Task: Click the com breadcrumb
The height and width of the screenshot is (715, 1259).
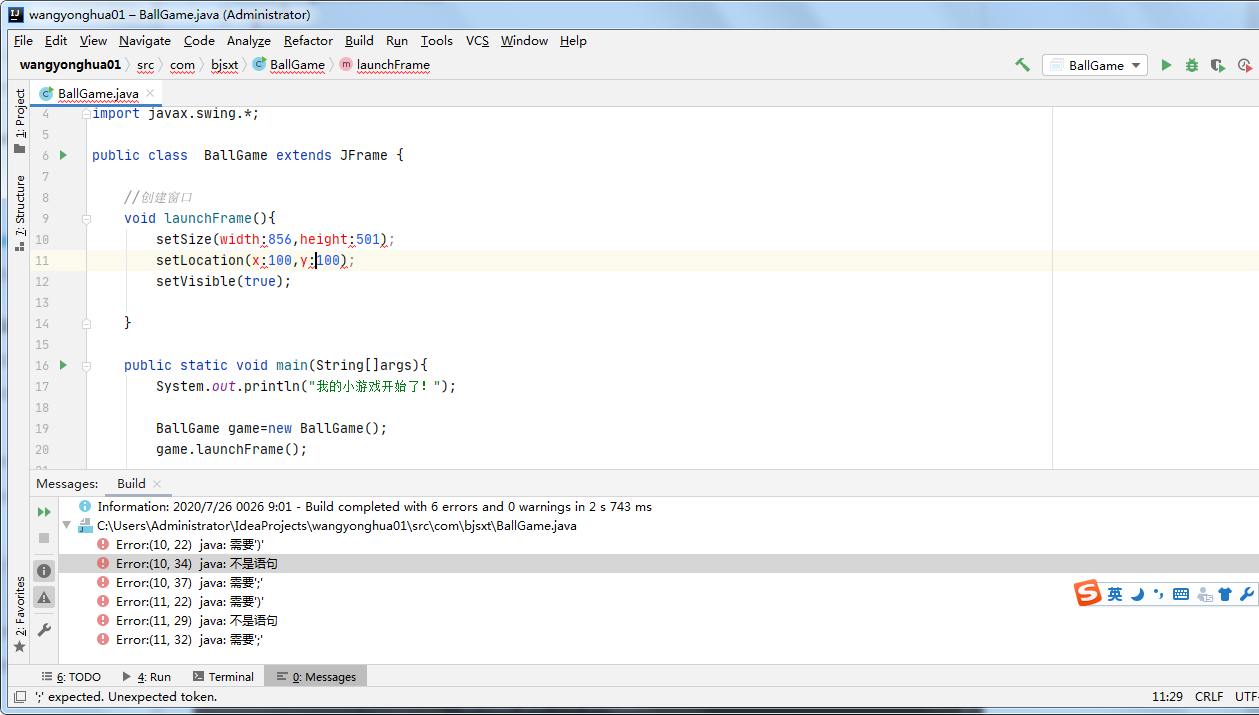Action: (x=182, y=65)
